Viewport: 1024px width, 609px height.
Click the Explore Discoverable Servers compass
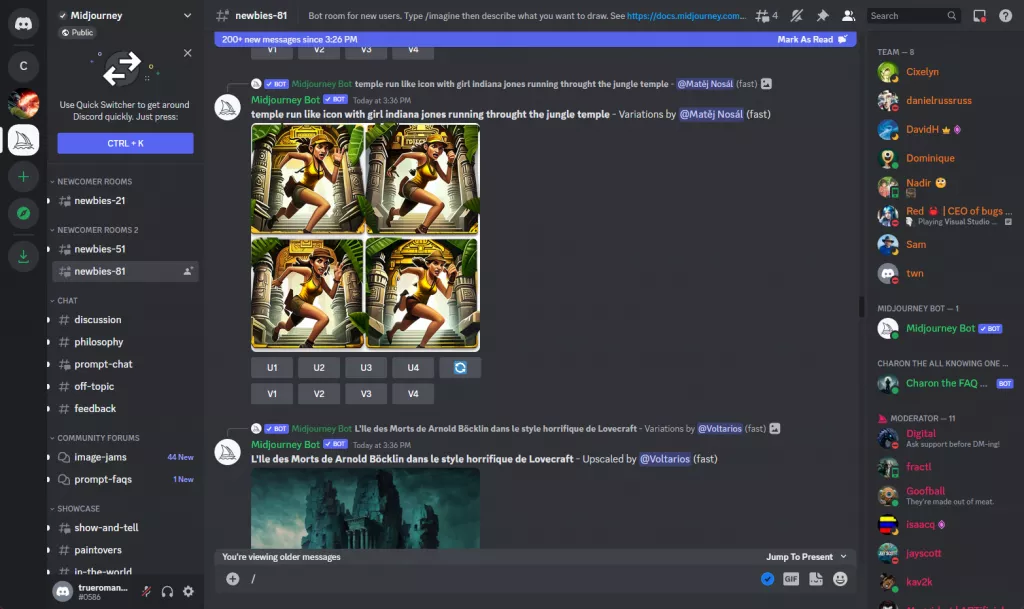tap(23, 213)
